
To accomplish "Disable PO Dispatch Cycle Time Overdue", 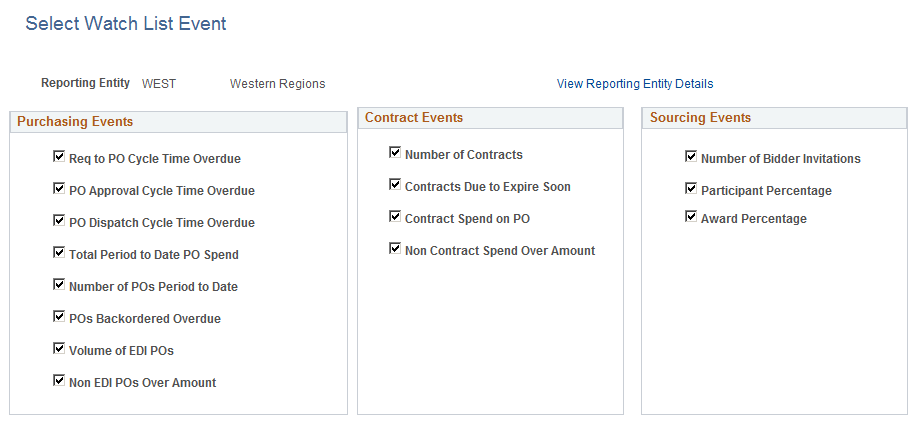I will coord(59,221).
